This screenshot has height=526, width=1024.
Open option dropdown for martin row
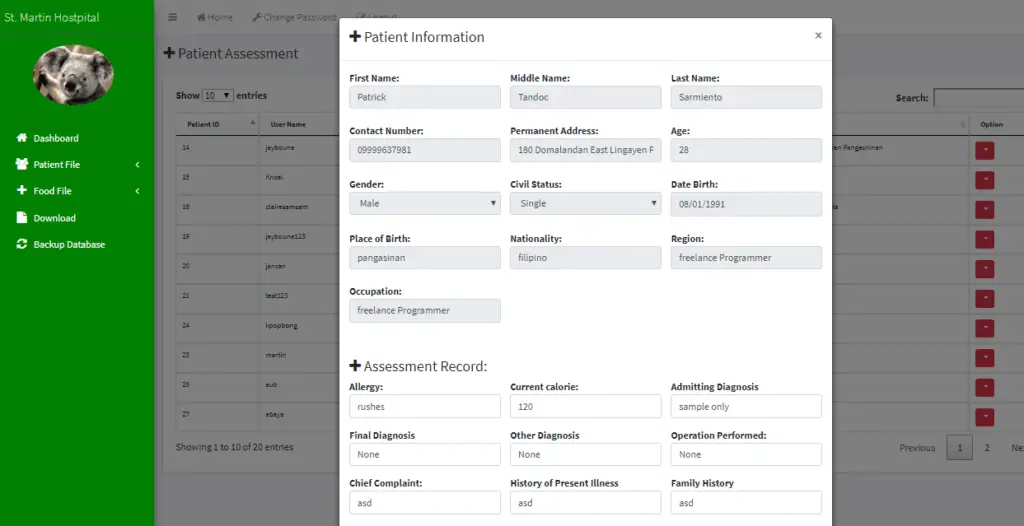(985, 358)
